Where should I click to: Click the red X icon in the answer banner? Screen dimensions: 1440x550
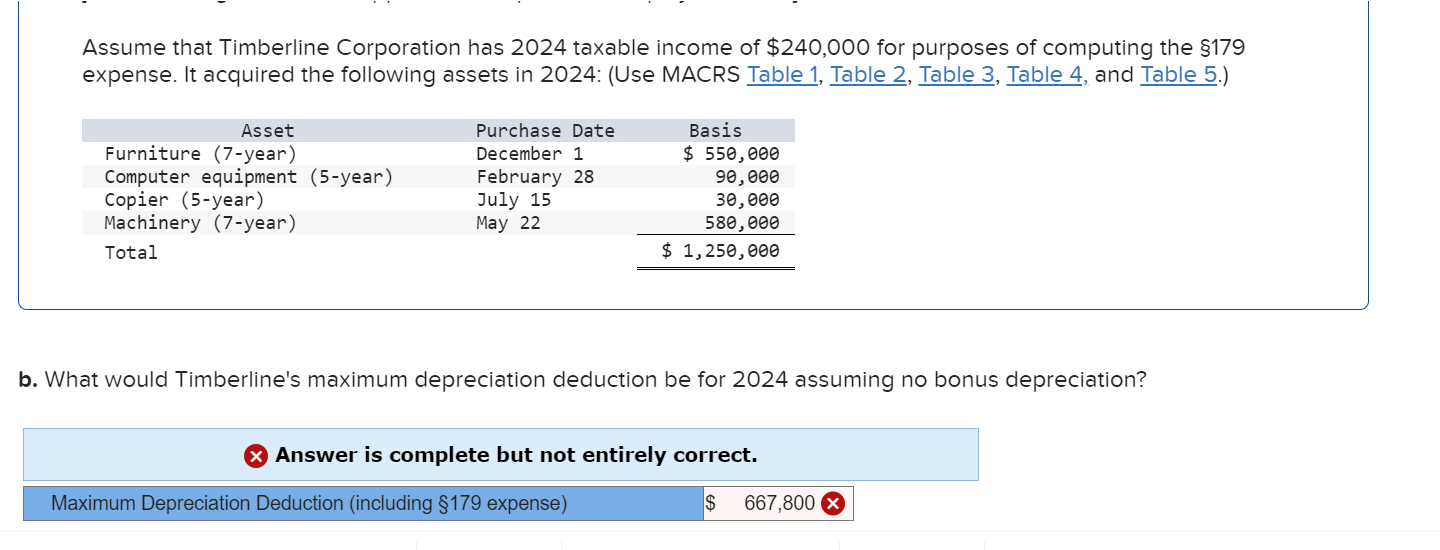point(256,456)
